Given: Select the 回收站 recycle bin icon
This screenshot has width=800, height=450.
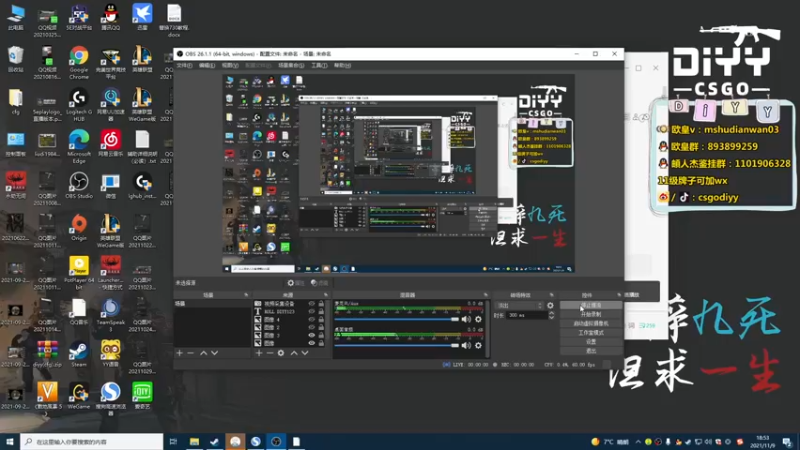Looking at the screenshot, I should click(x=15, y=59).
